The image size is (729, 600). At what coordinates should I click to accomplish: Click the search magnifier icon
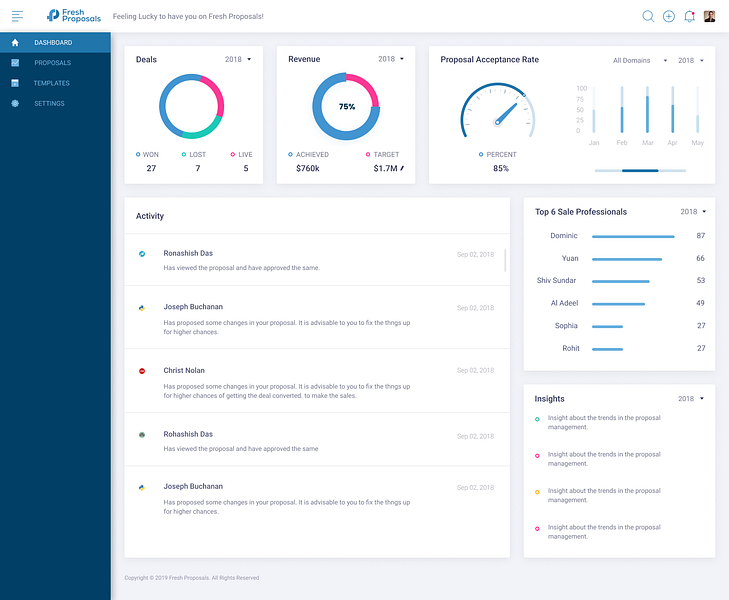pyautogui.click(x=648, y=16)
